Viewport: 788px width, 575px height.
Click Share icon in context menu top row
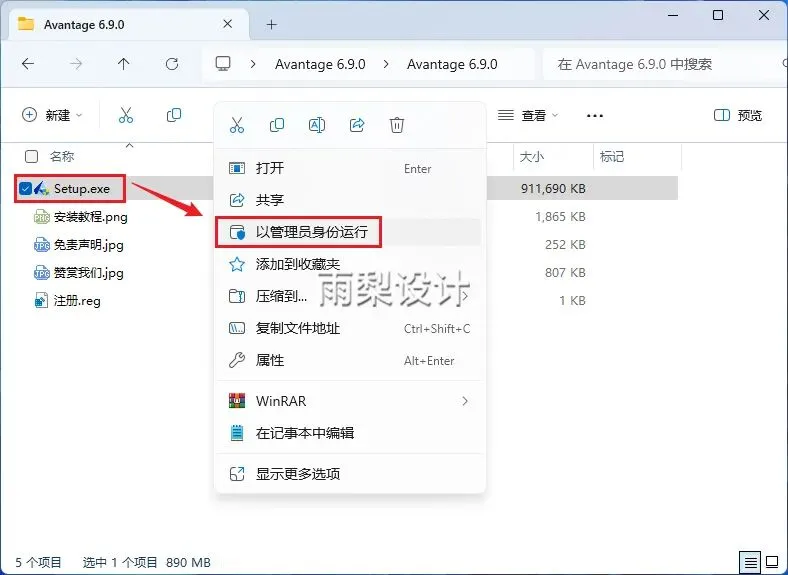pos(357,125)
